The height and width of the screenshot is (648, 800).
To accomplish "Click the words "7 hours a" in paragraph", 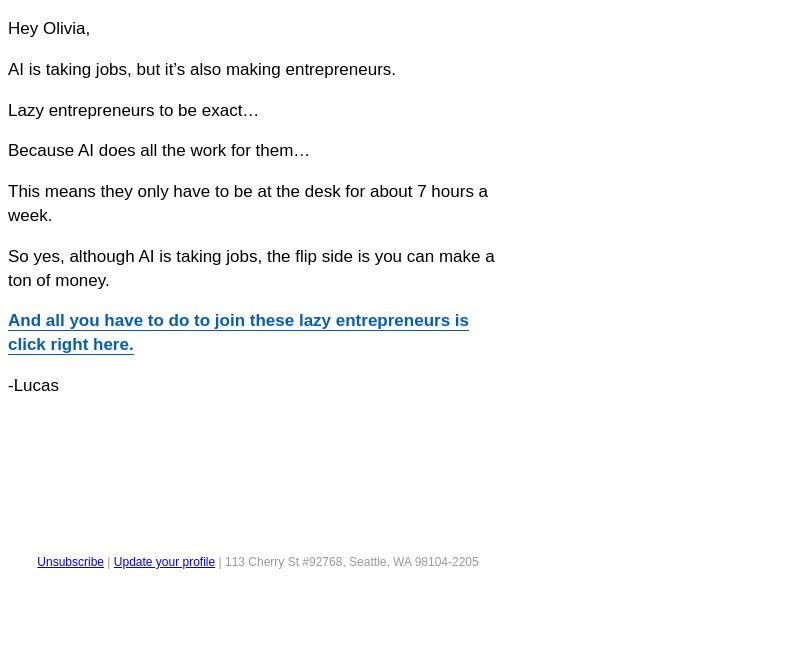I will pos(453,191).
